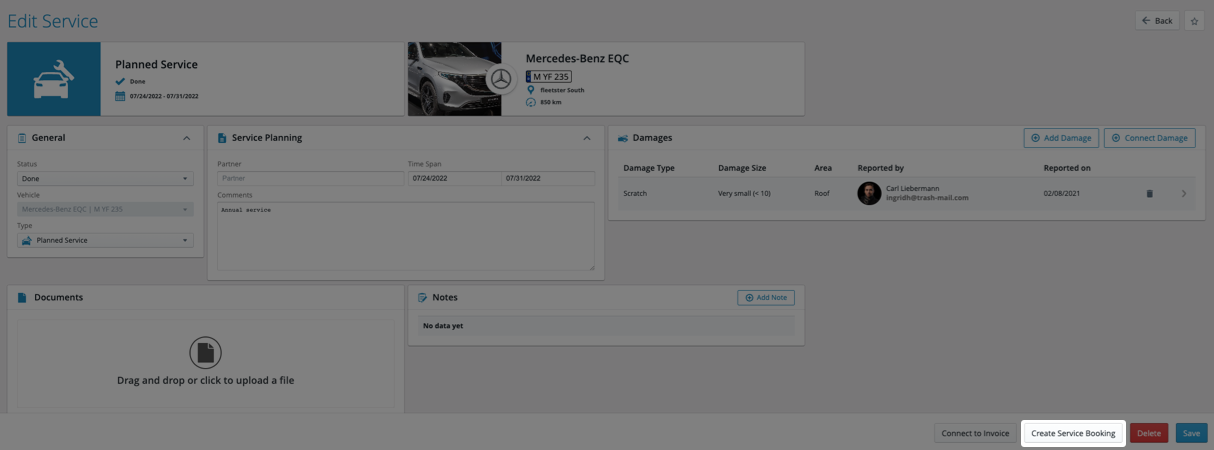
Task: Click the Notes panel pencil icon
Action: [x=422, y=298]
